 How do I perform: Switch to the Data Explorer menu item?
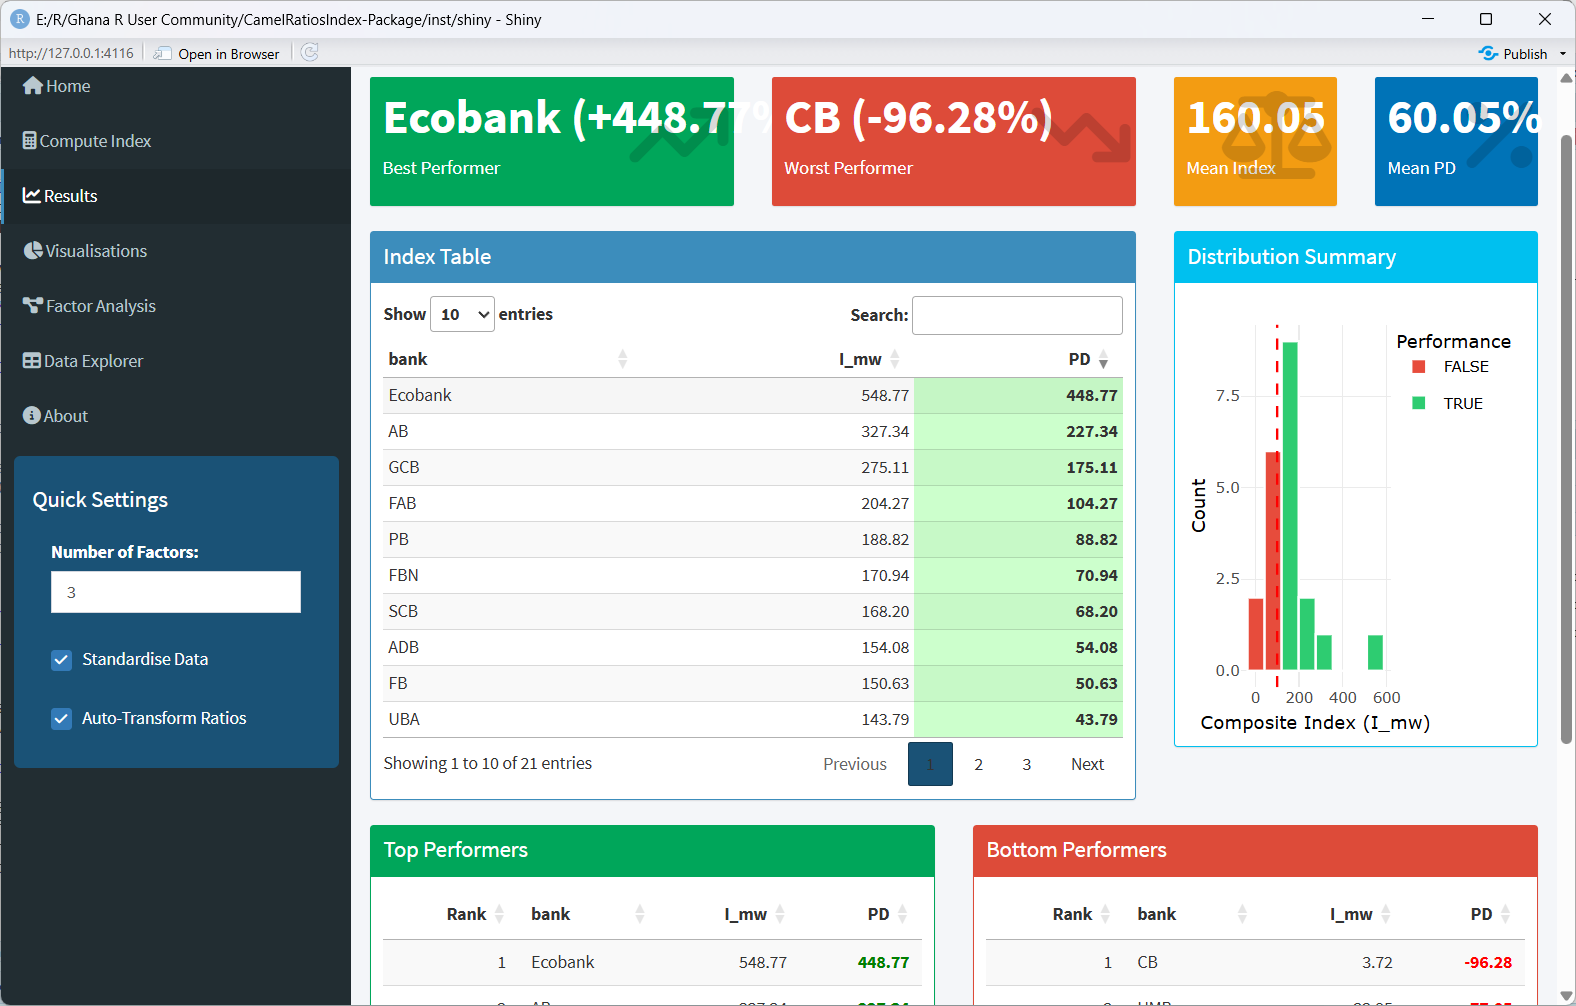[176, 361]
